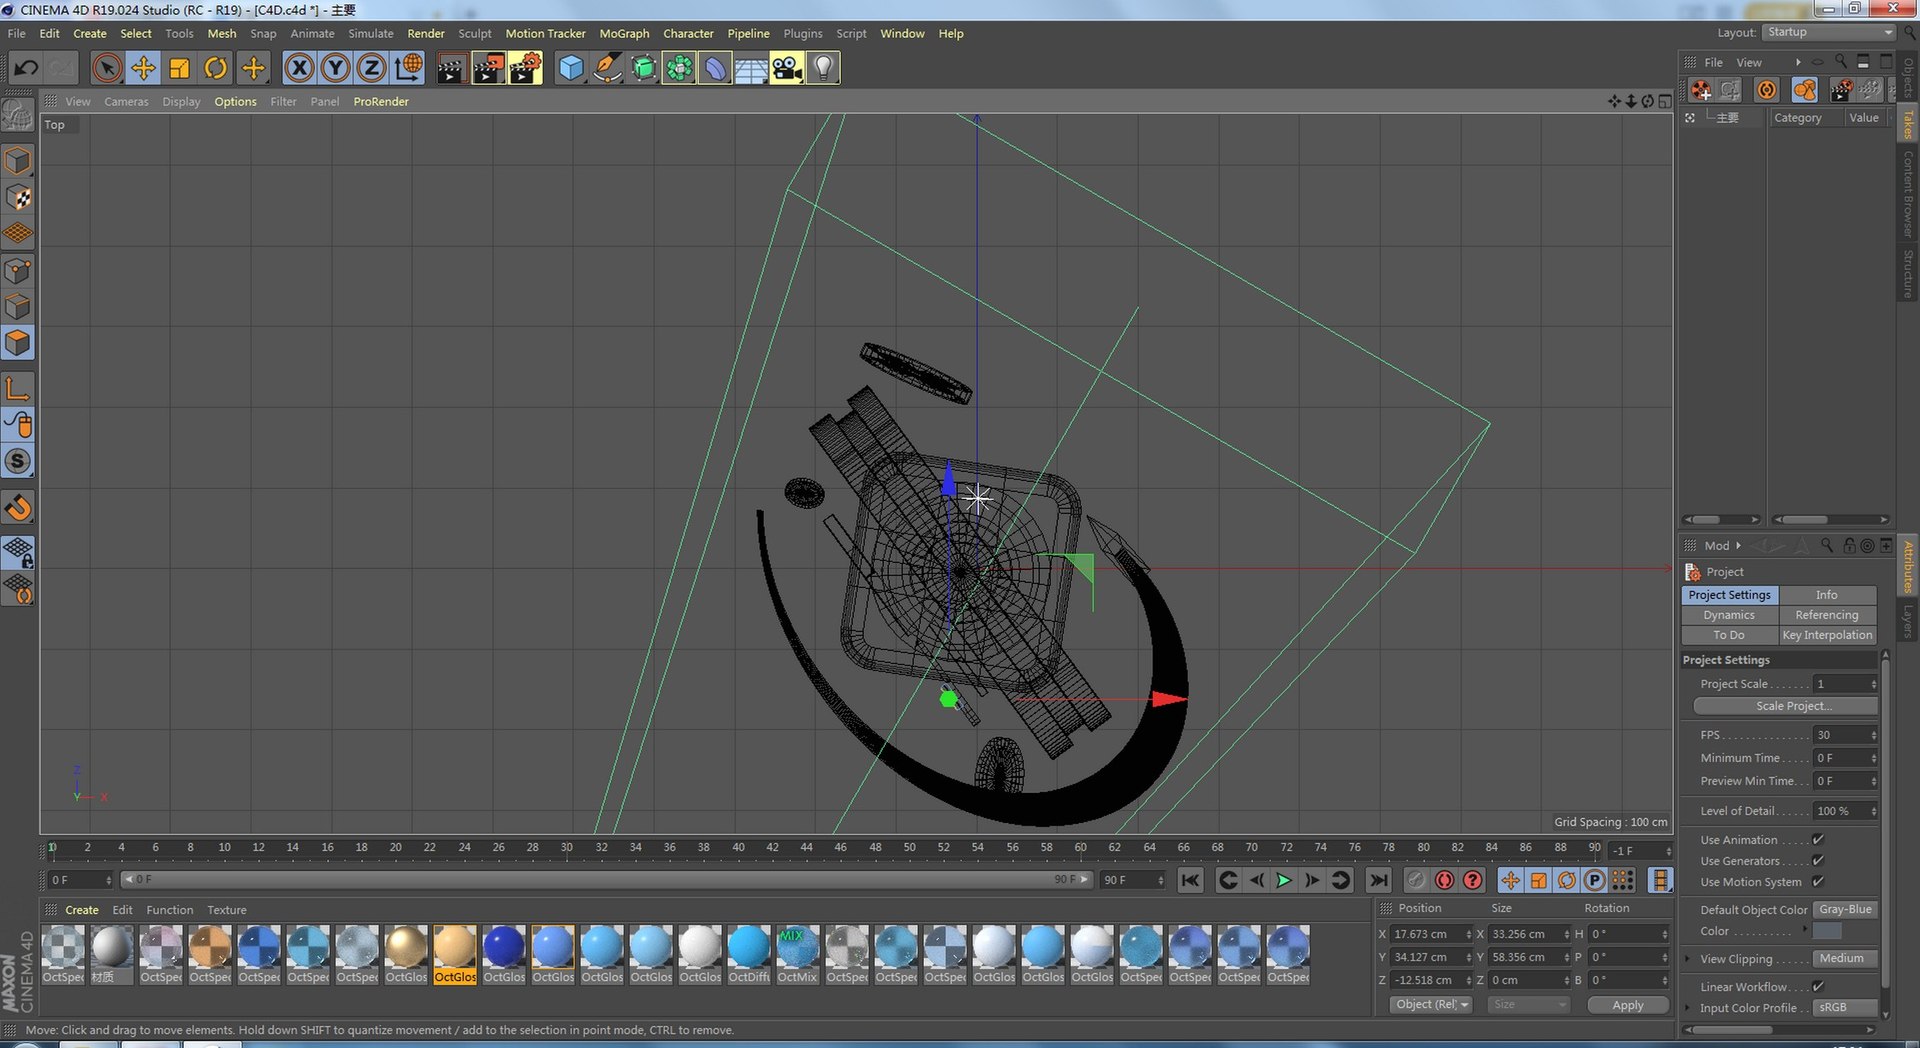1920x1048 pixels.
Task: Open the Referencing tab
Action: (x=1827, y=615)
